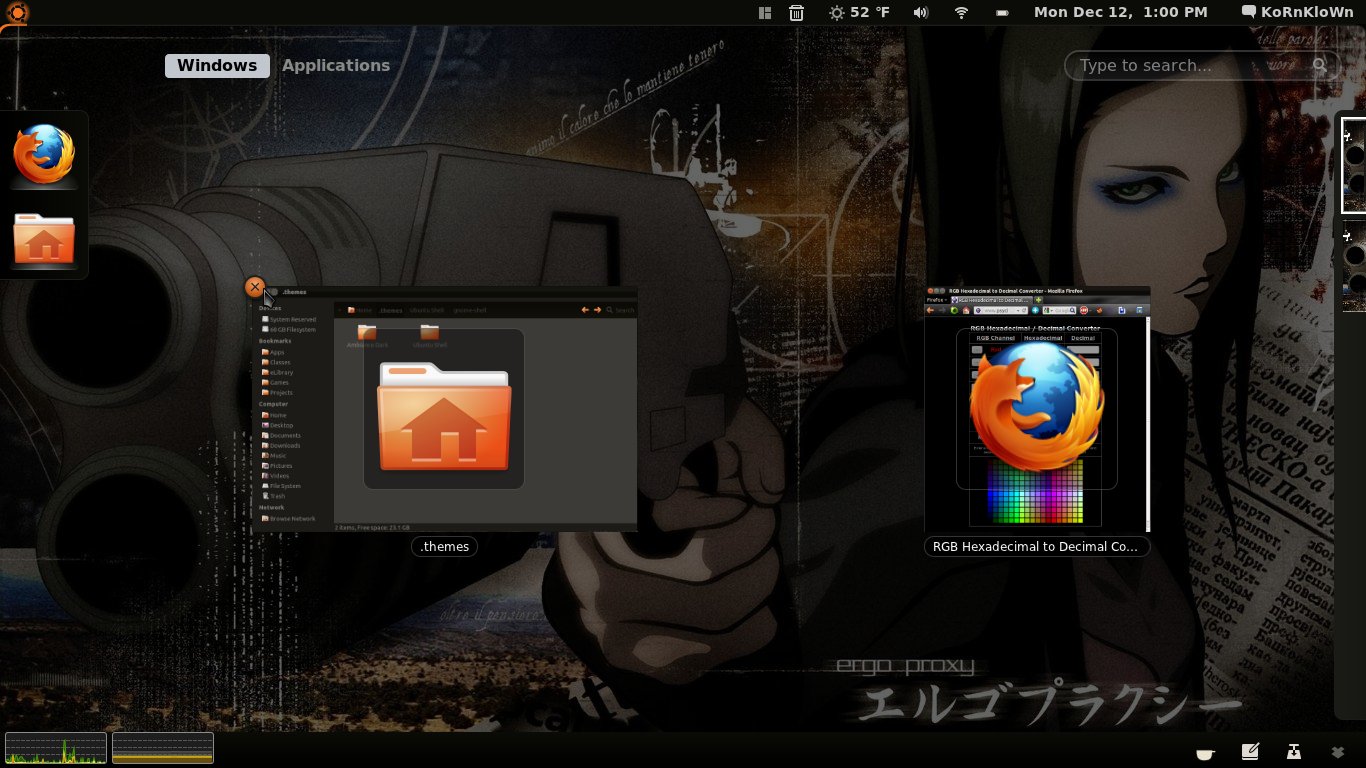Switch to the Applications tab

tap(336, 65)
